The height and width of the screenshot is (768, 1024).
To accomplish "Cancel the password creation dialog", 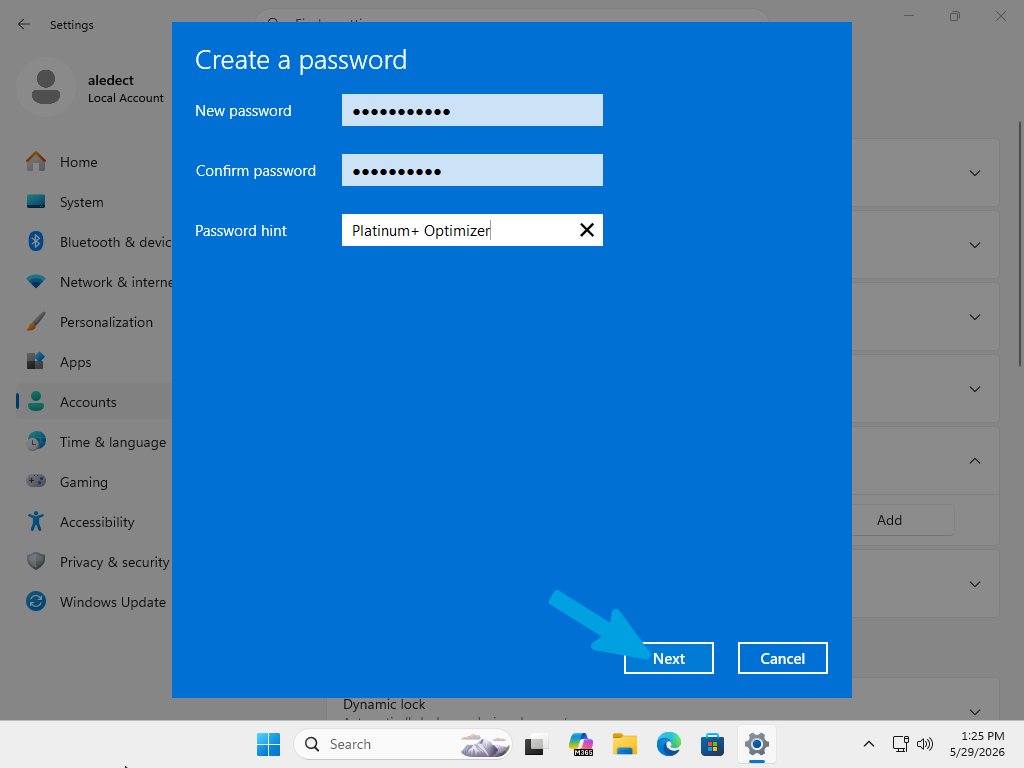I will tap(782, 658).
